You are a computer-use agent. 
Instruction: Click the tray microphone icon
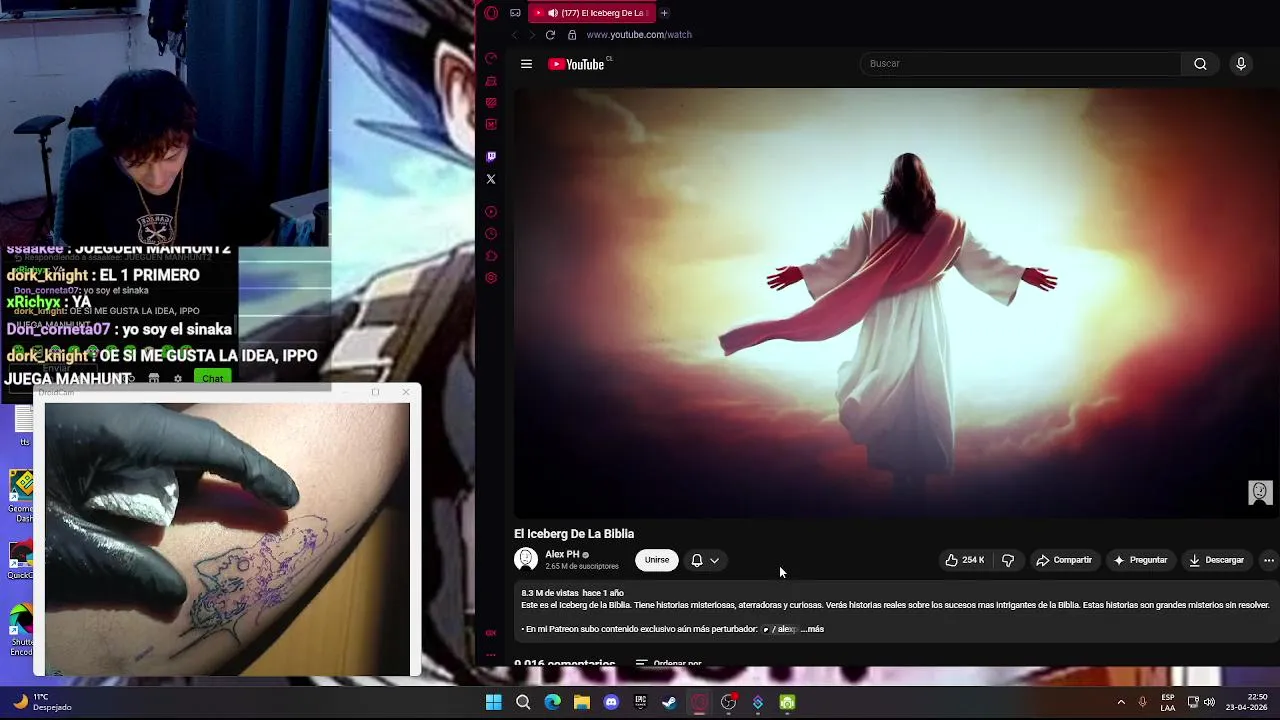(1142, 702)
